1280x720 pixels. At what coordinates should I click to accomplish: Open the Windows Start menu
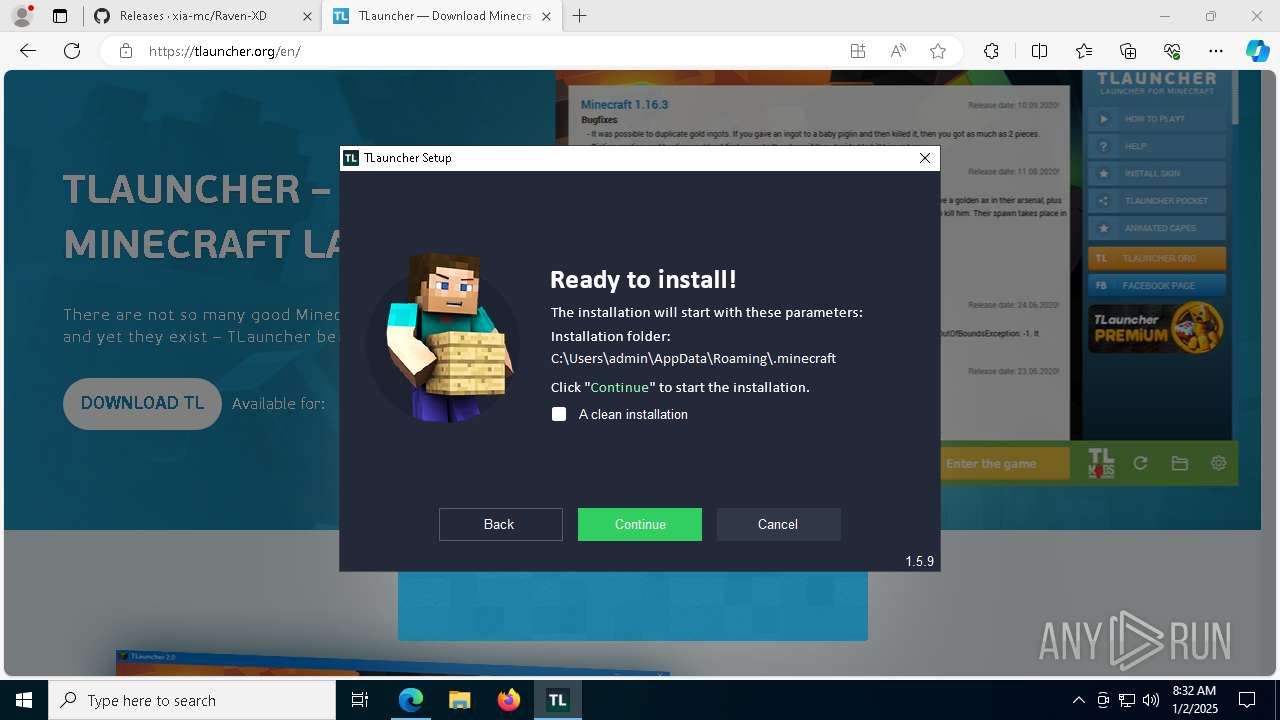coord(24,700)
